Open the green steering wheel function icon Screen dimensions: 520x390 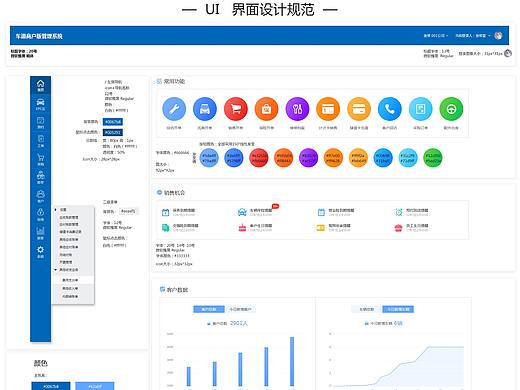coord(451,109)
